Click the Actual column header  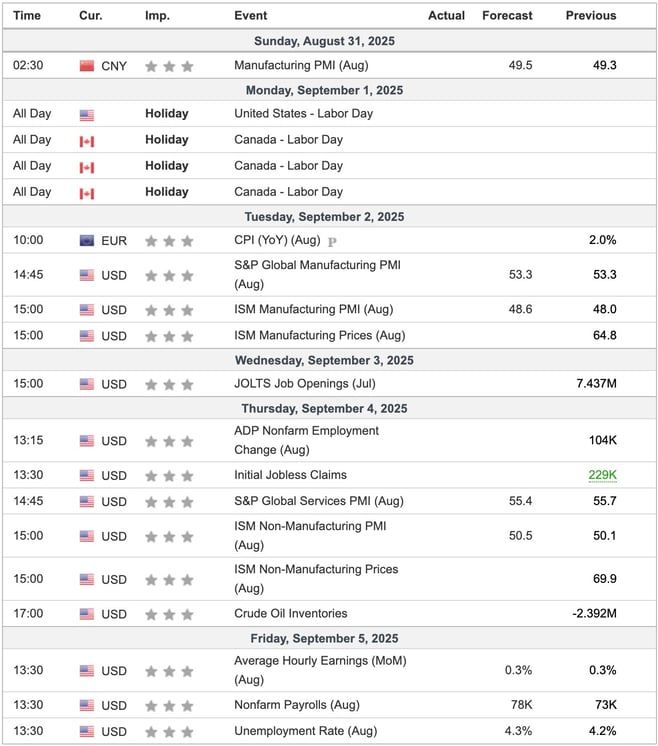pos(446,16)
